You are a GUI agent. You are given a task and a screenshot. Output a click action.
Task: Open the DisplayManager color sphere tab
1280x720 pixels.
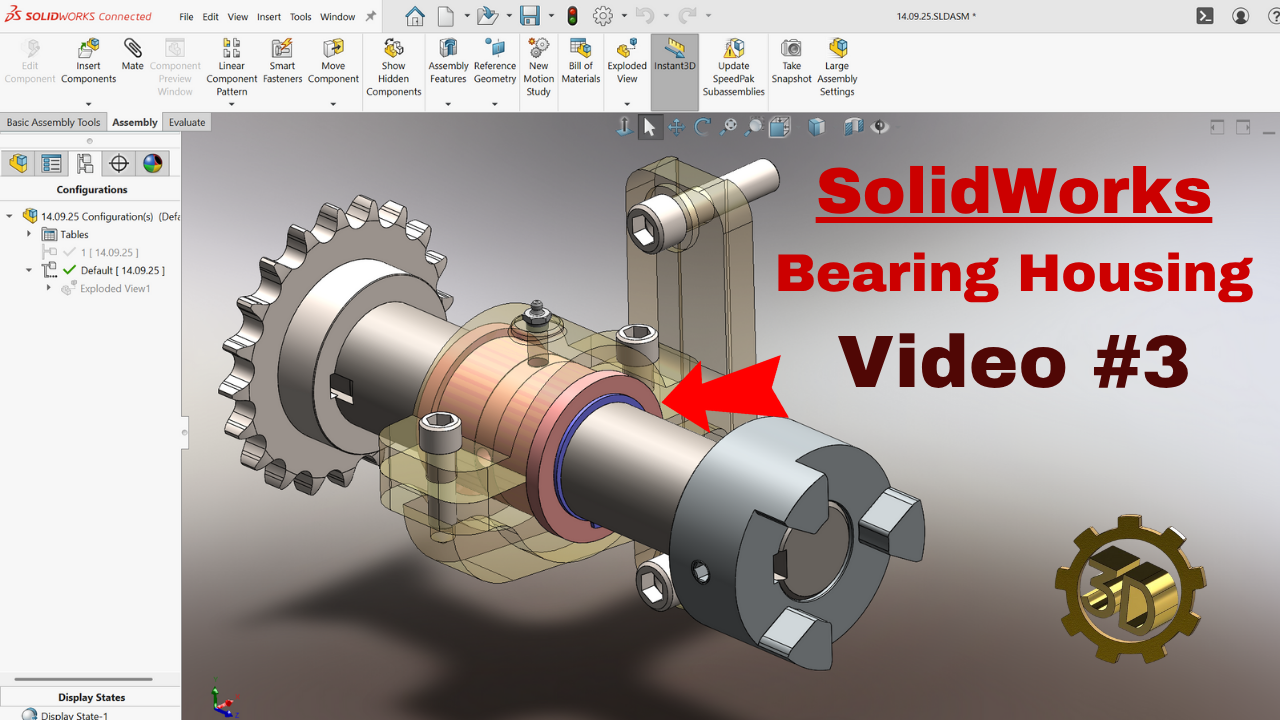click(x=152, y=164)
